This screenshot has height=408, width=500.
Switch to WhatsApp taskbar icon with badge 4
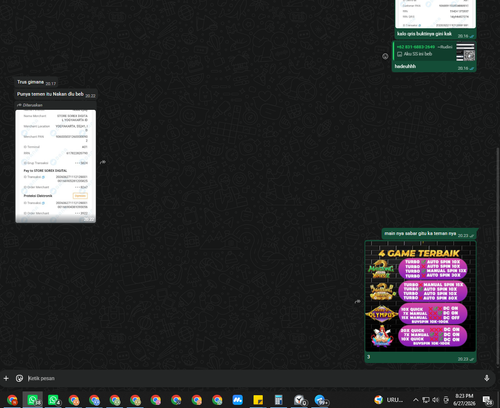(x=54, y=400)
